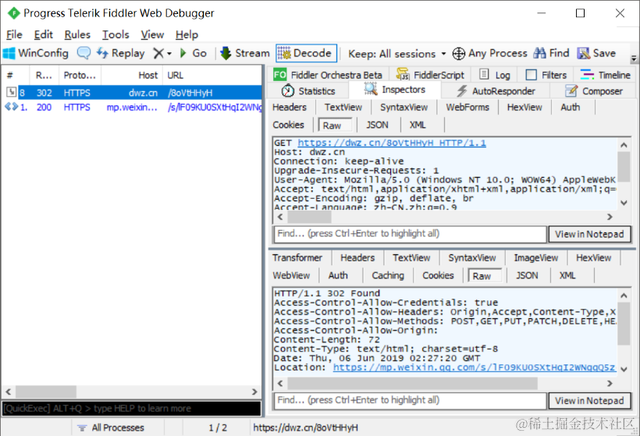Click the mp.weixin session arrows icon

point(11,107)
